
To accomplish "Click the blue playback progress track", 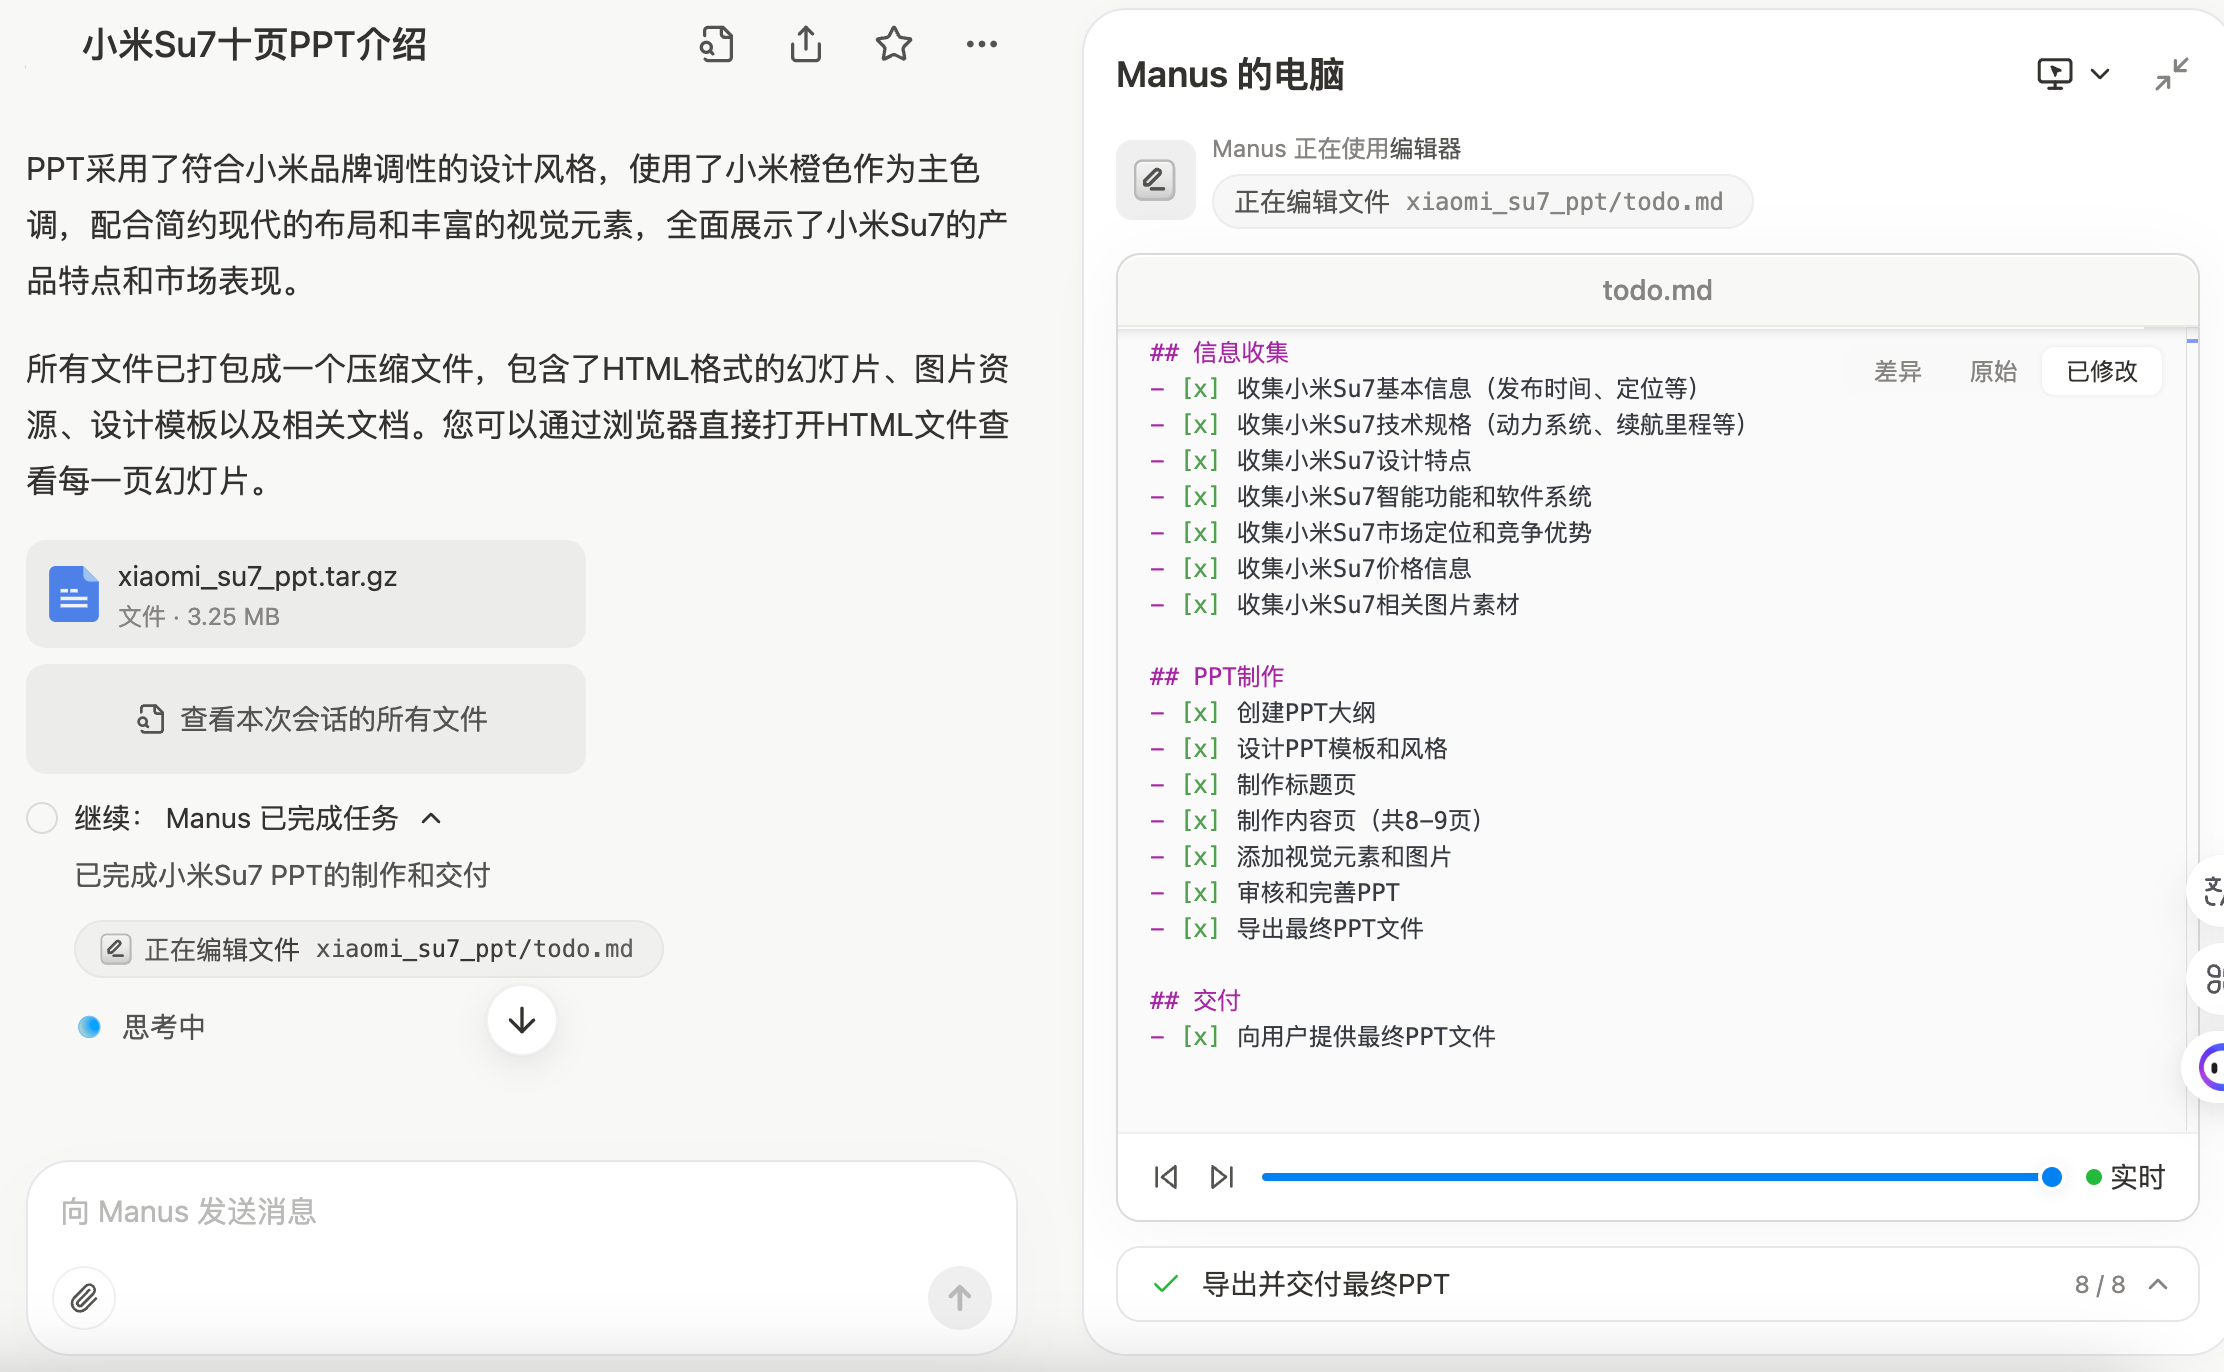I will click(1650, 1177).
